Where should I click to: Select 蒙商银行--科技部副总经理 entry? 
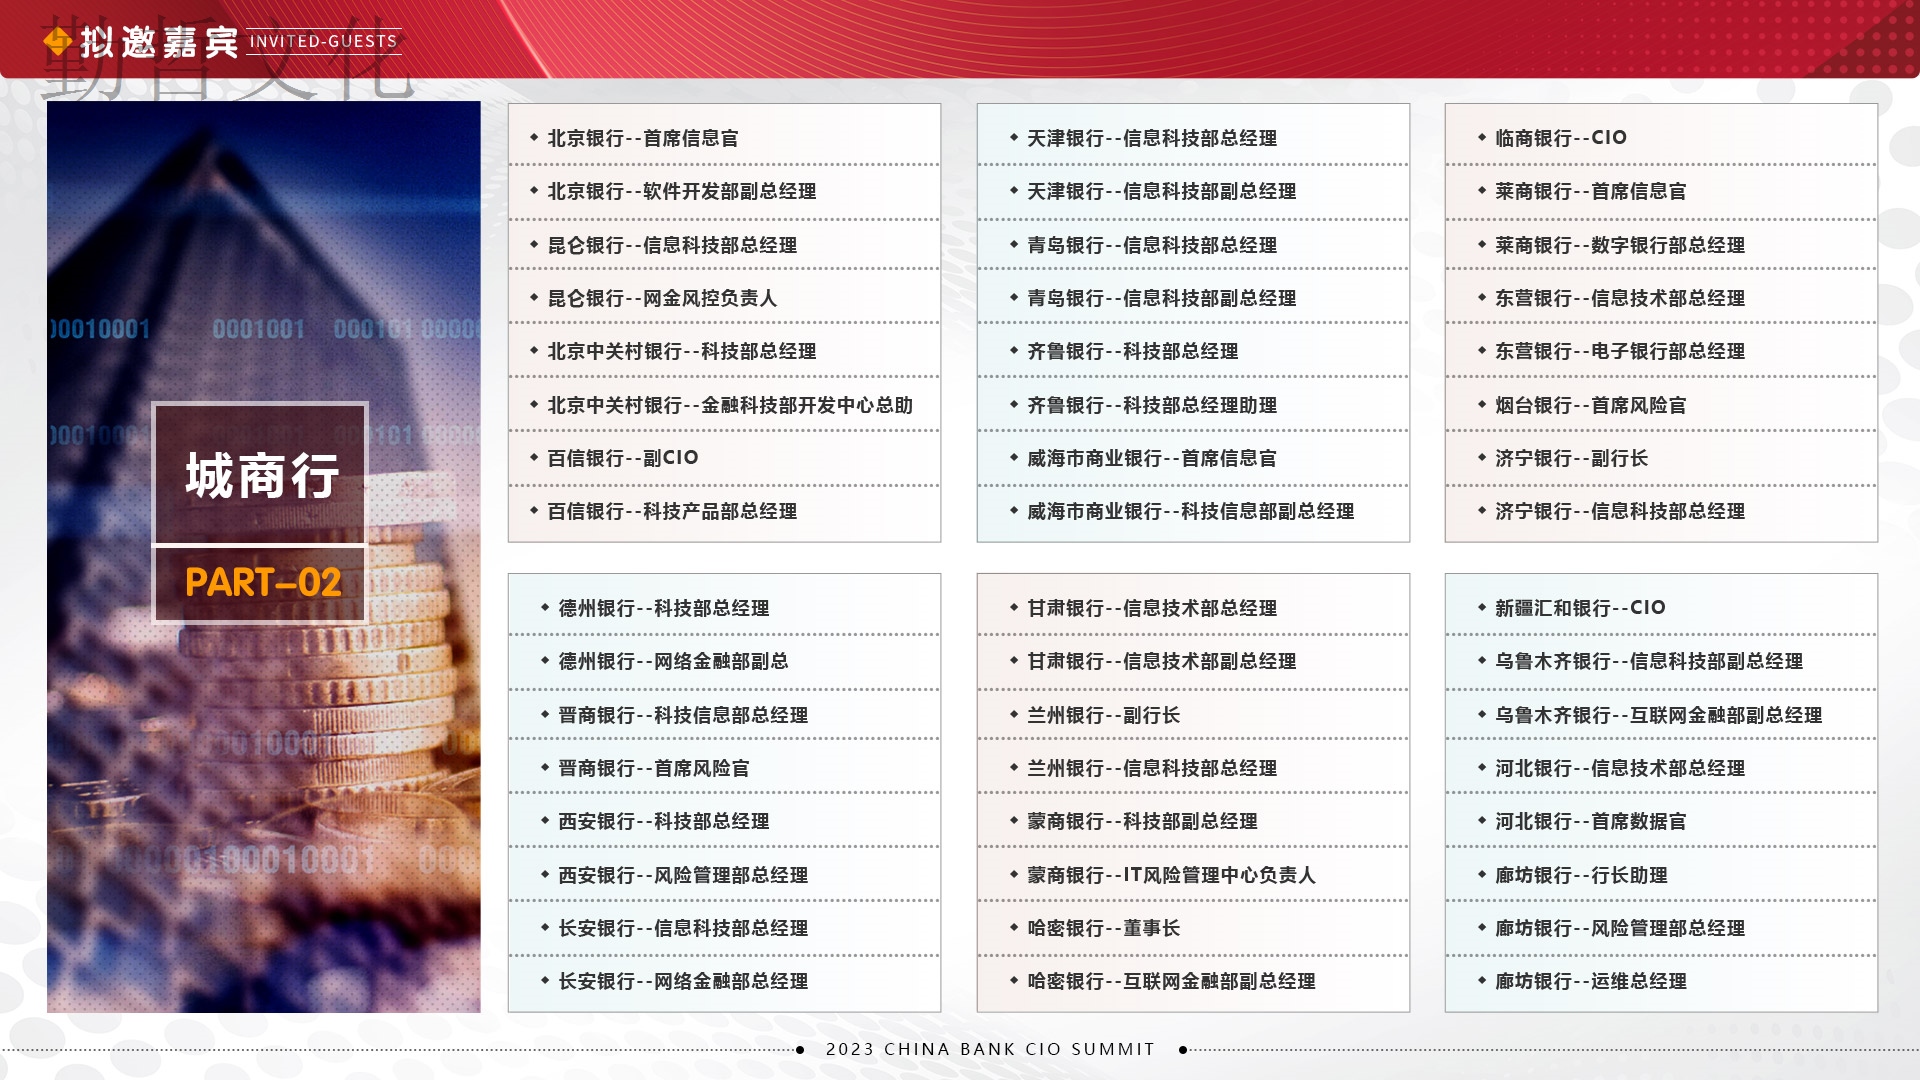[1142, 821]
